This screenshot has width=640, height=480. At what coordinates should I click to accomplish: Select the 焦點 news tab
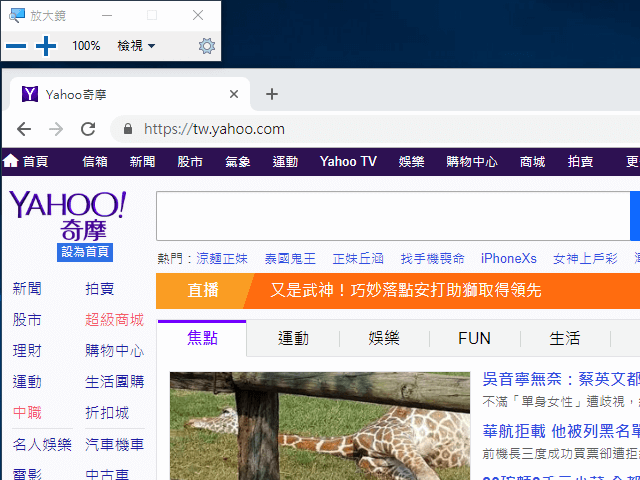pos(202,338)
